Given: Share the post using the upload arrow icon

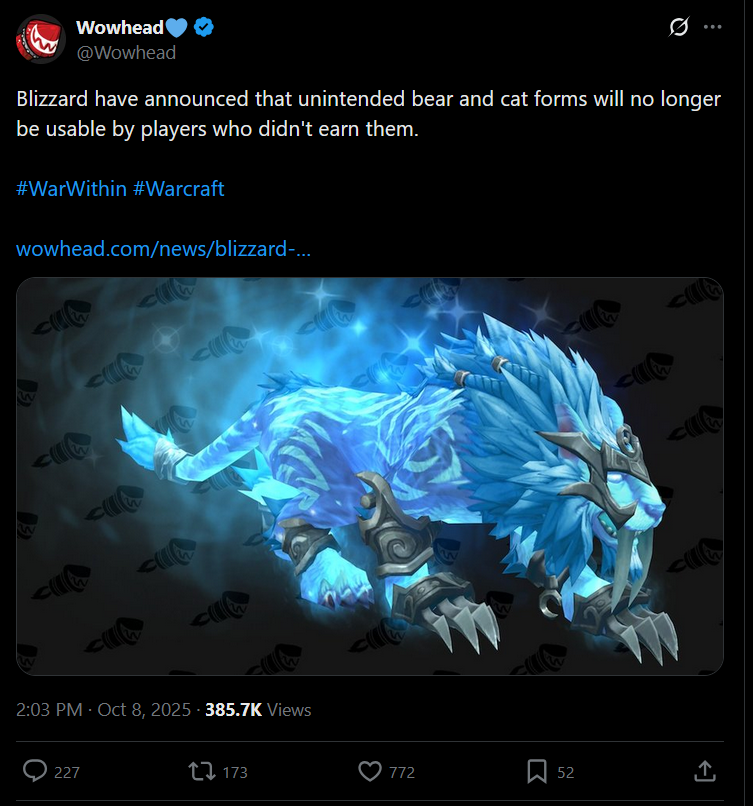Looking at the screenshot, I should click(x=705, y=771).
